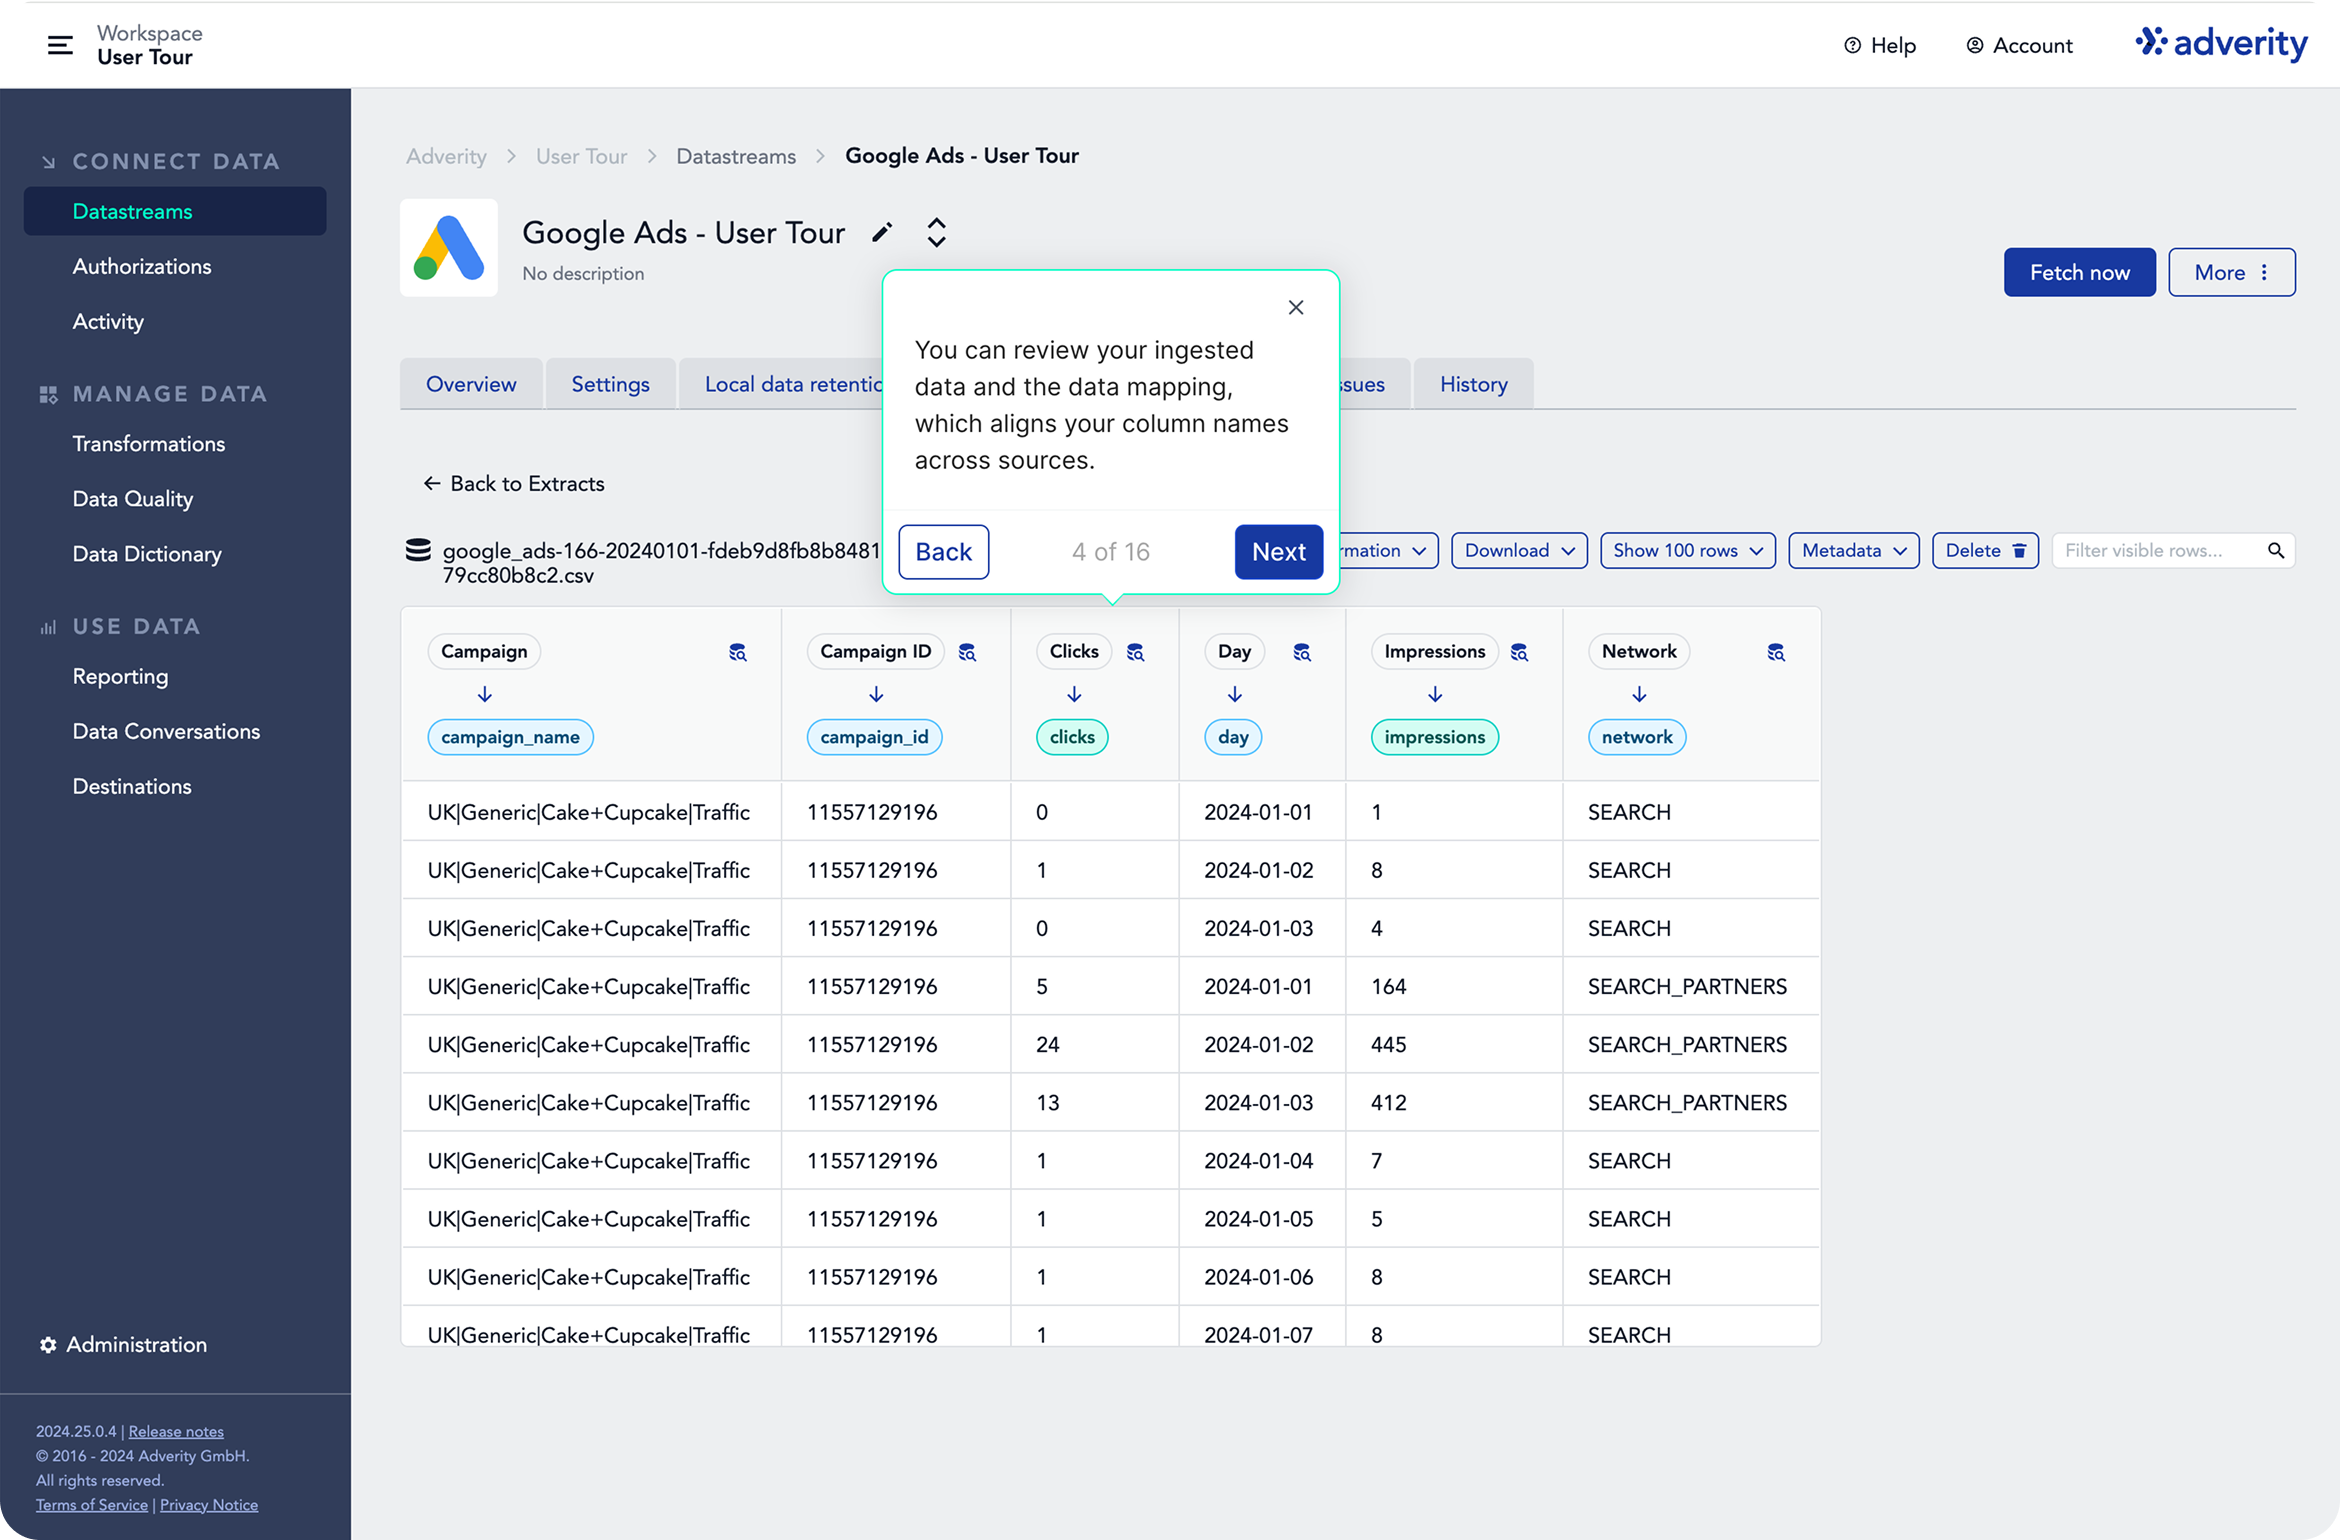The height and width of the screenshot is (1540, 2340).
Task: Open Transformations in the sidebar
Action: (x=149, y=444)
